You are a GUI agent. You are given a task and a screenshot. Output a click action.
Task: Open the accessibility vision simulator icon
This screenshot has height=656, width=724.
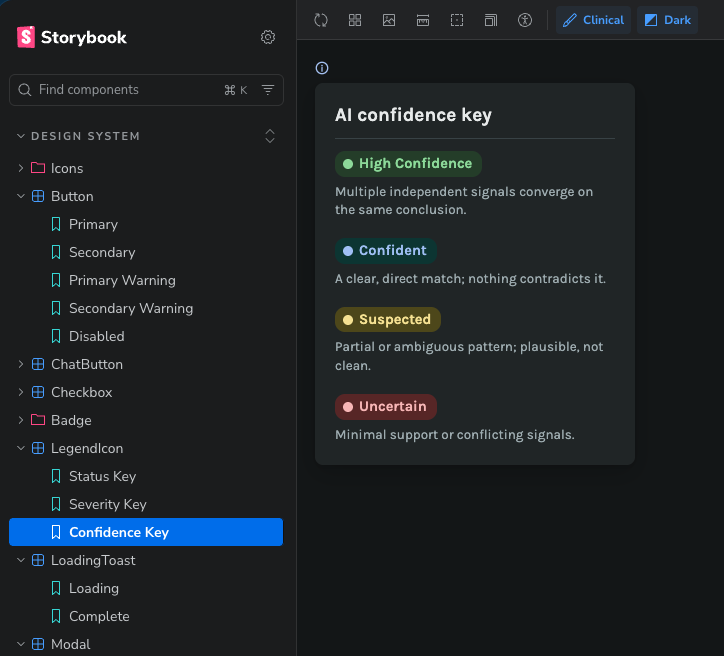(x=525, y=20)
